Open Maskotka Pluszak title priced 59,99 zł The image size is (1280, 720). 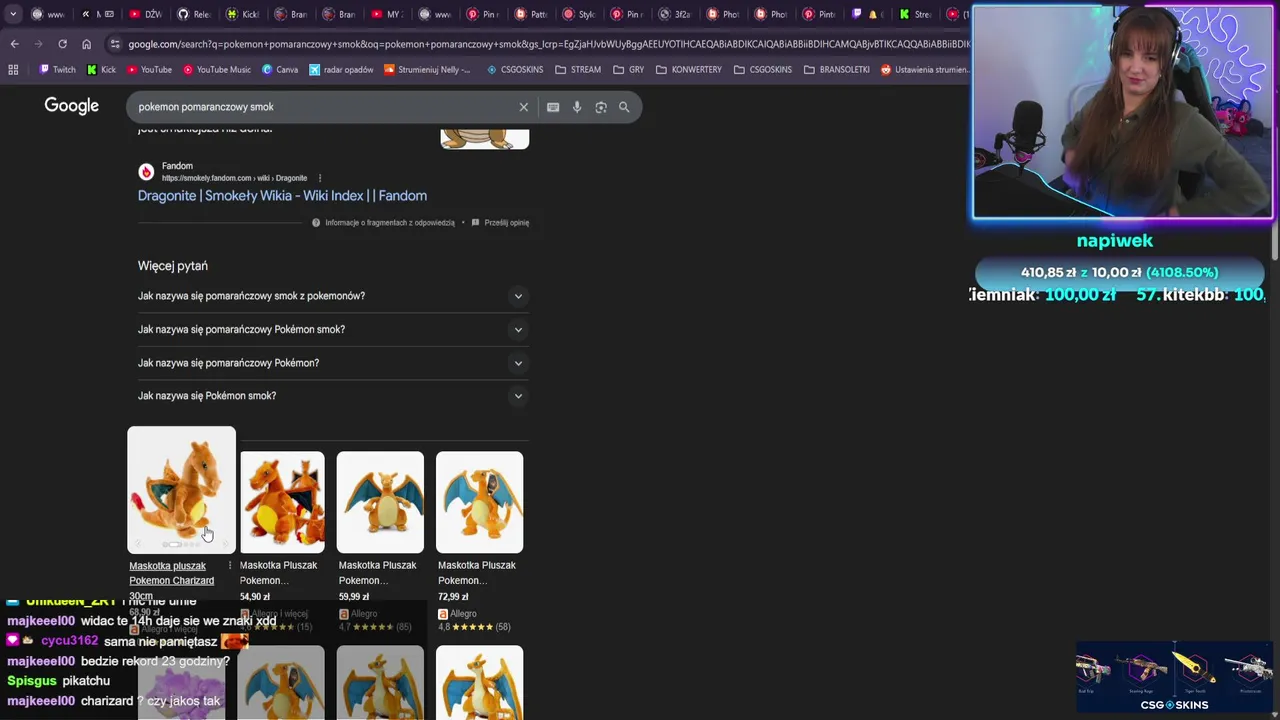[x=377, y=572]
